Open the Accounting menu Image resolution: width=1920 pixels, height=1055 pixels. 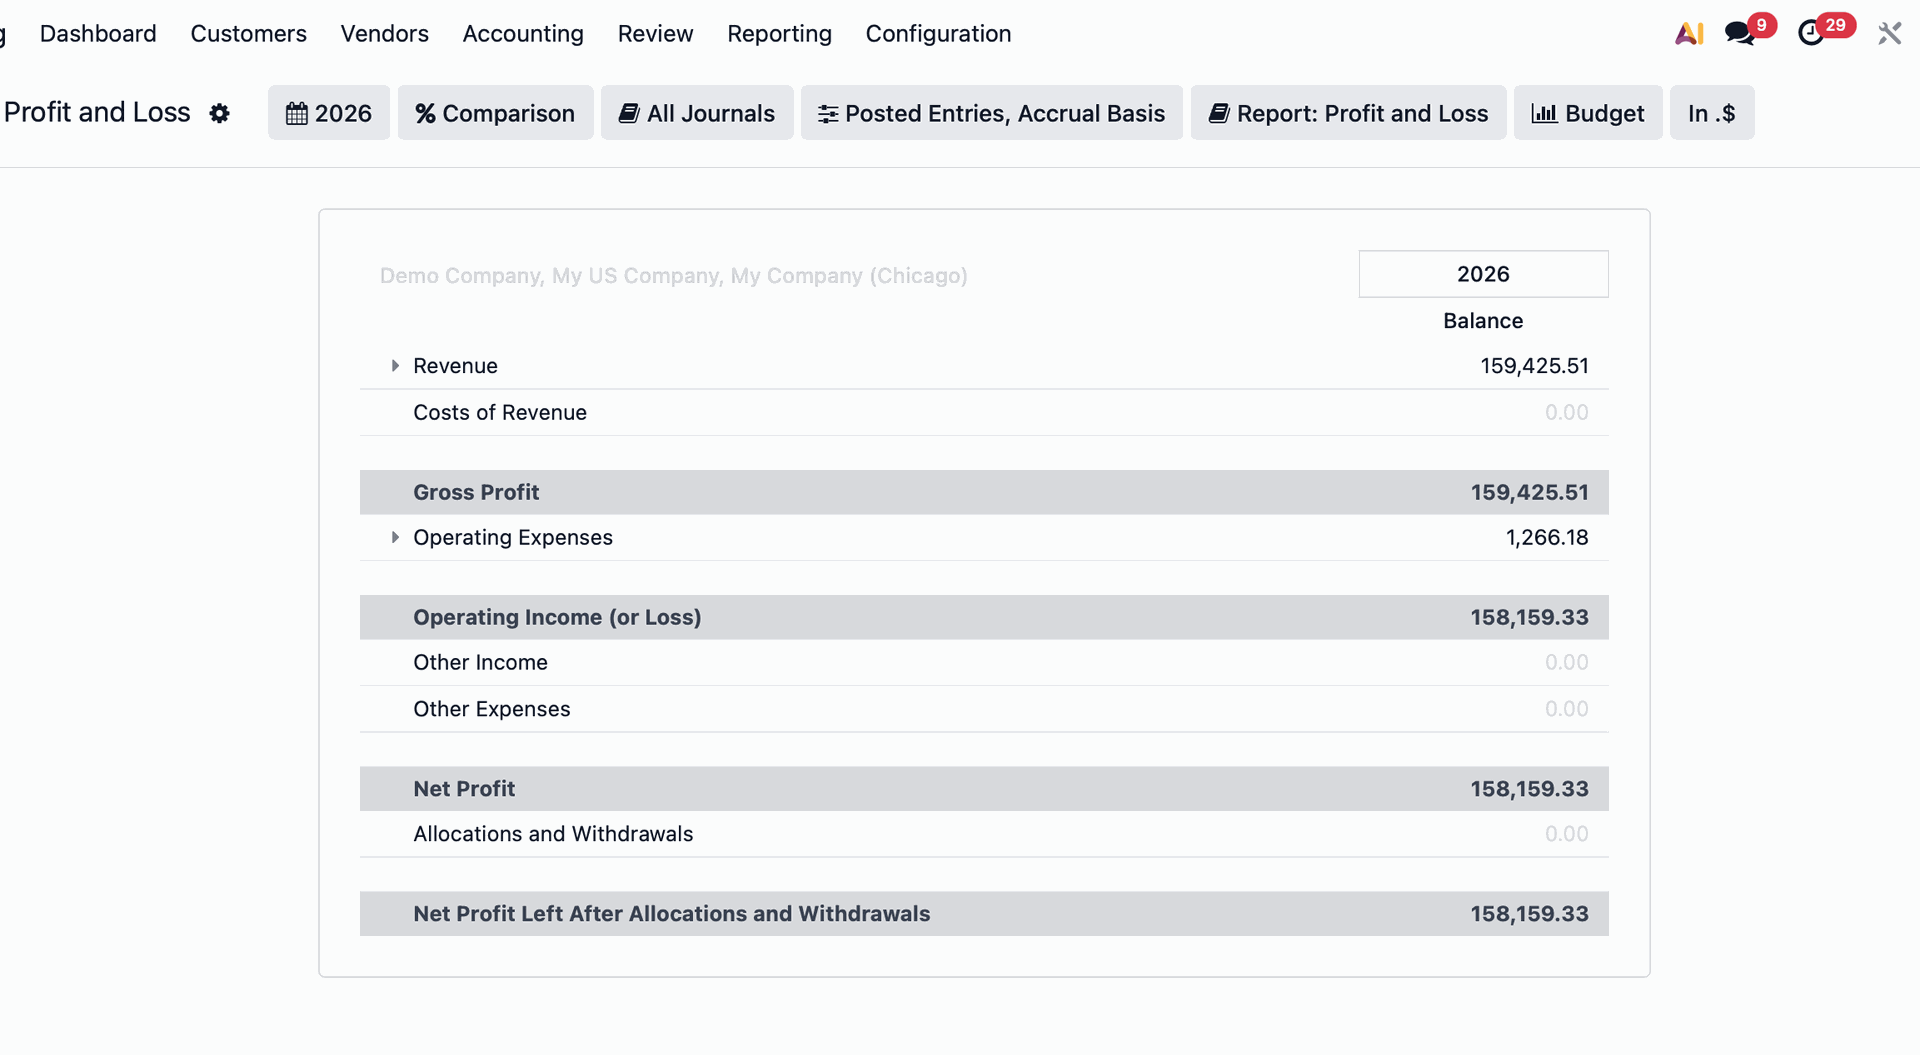click(x=523, y=34)
